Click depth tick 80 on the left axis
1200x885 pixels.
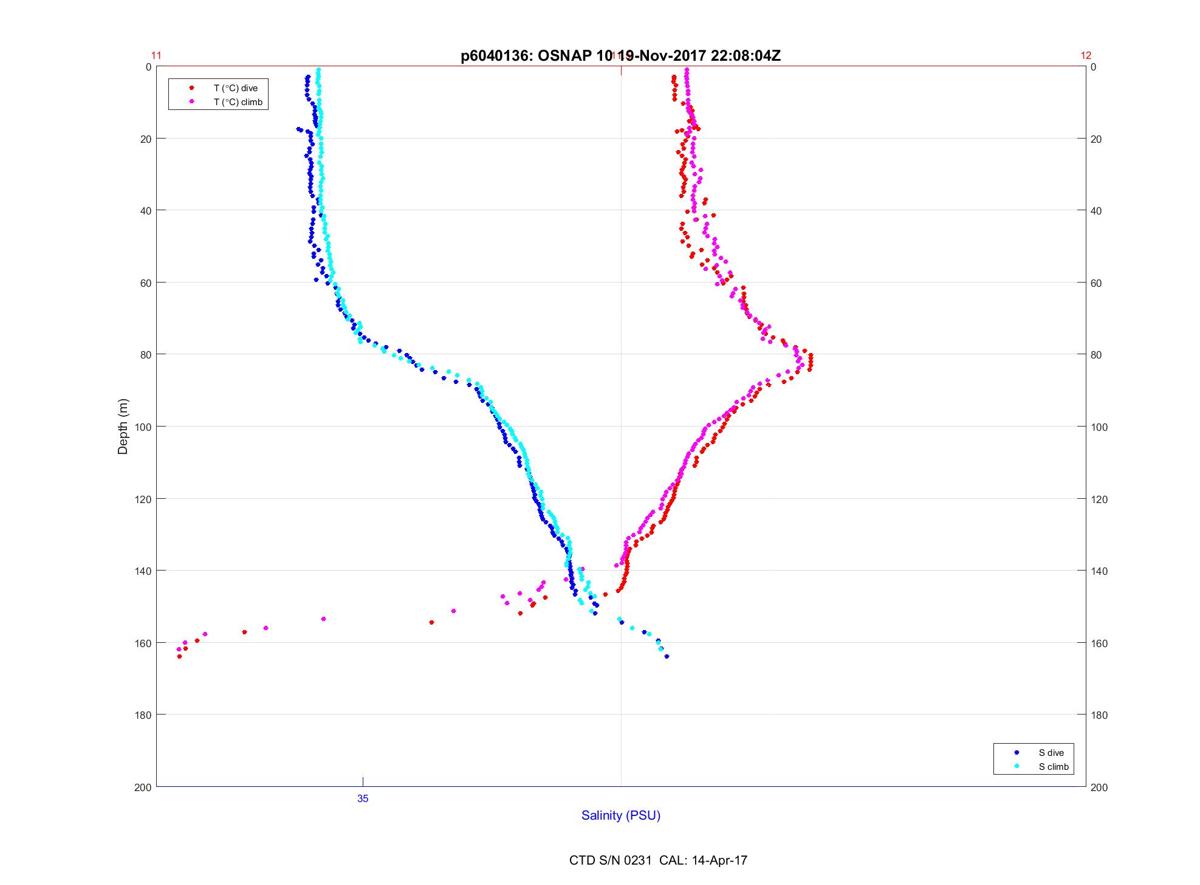pos(145,355)
